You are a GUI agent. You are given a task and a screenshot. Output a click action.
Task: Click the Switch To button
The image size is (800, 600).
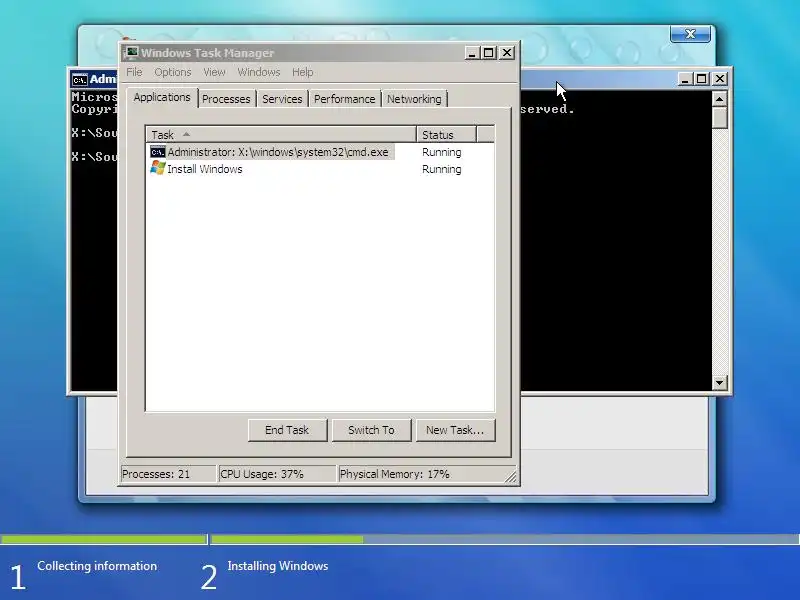371,430
